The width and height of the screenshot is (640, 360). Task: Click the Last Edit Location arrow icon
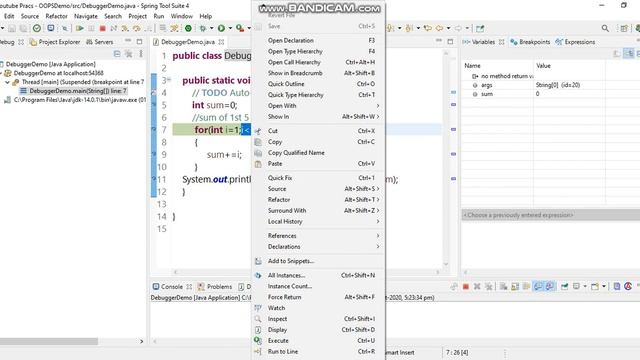tap(427, 28)
